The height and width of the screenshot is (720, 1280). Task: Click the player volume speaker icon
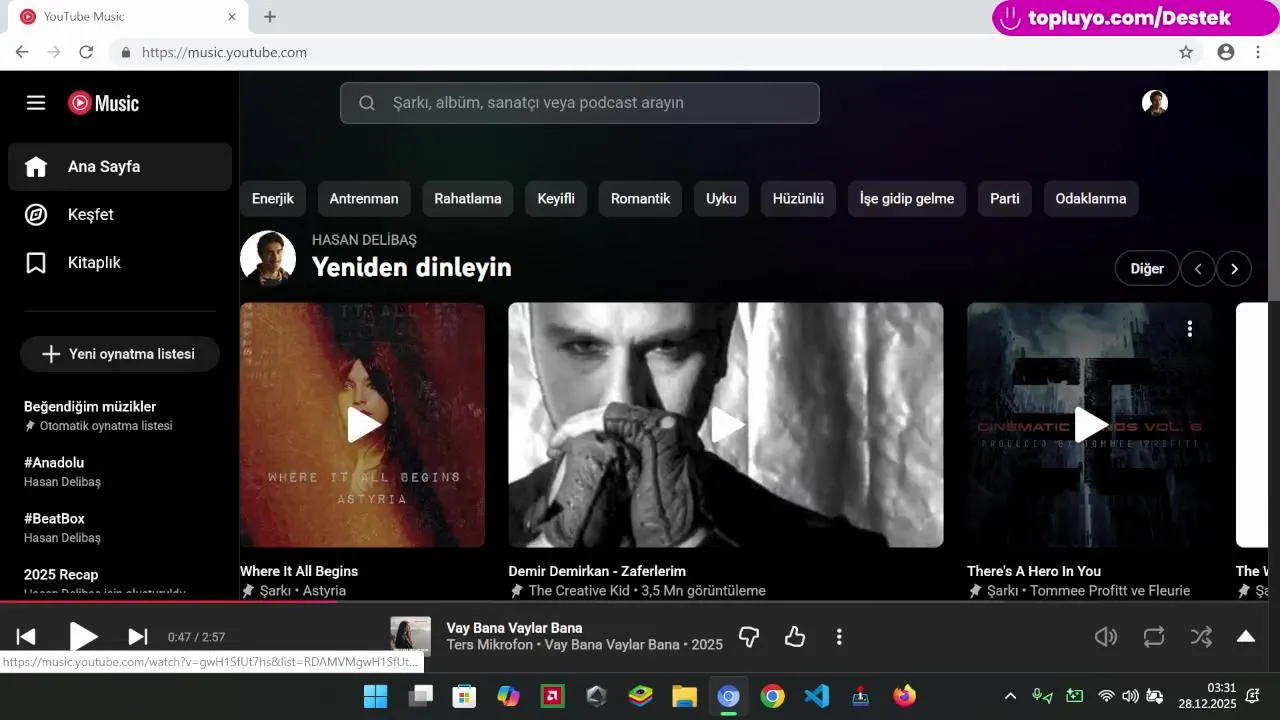coord(1105,637)
